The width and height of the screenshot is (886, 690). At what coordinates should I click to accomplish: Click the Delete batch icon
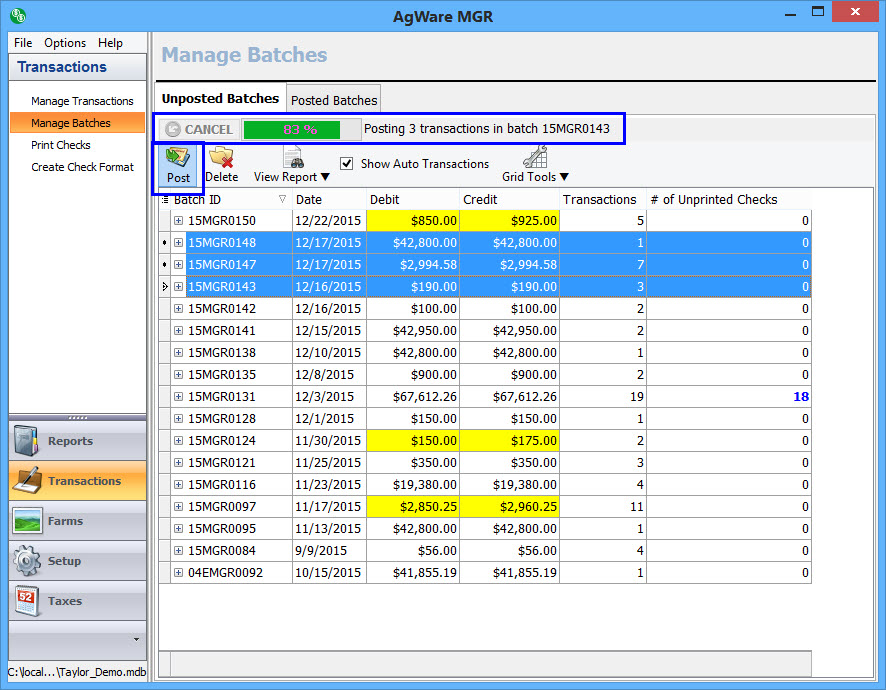221,159
